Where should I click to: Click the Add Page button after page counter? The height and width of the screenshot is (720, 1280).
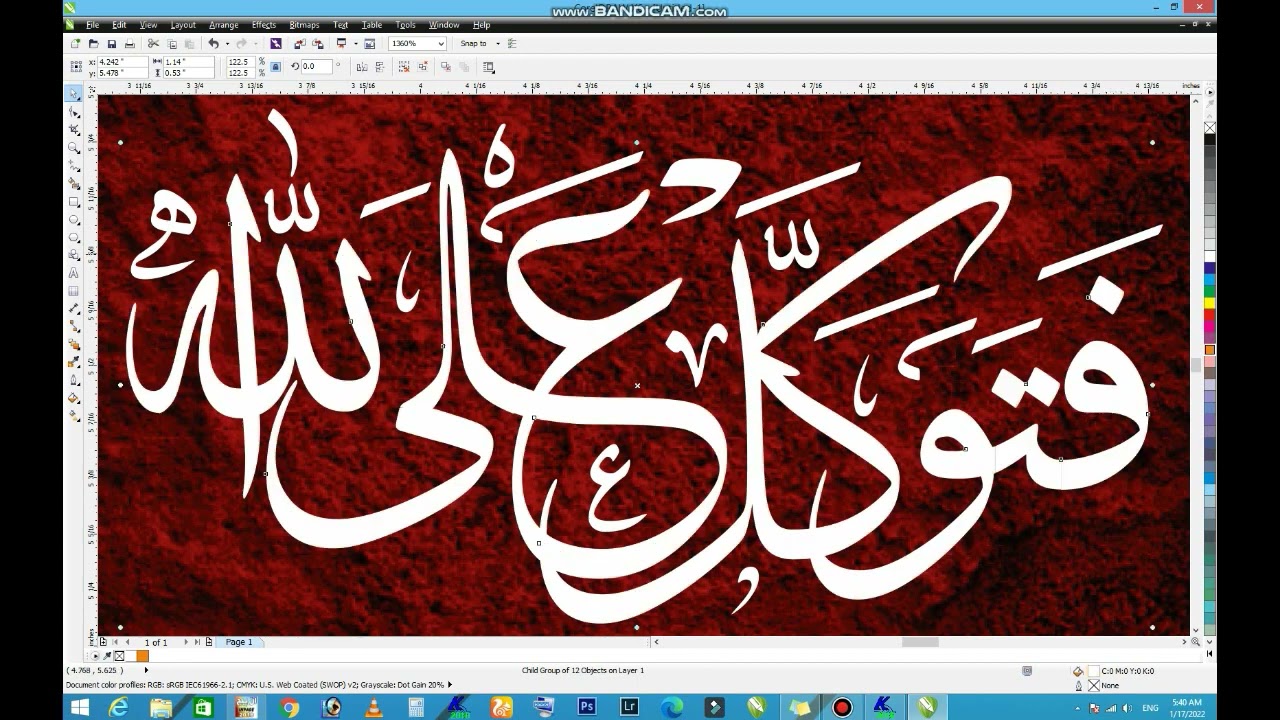click(208, 642)
